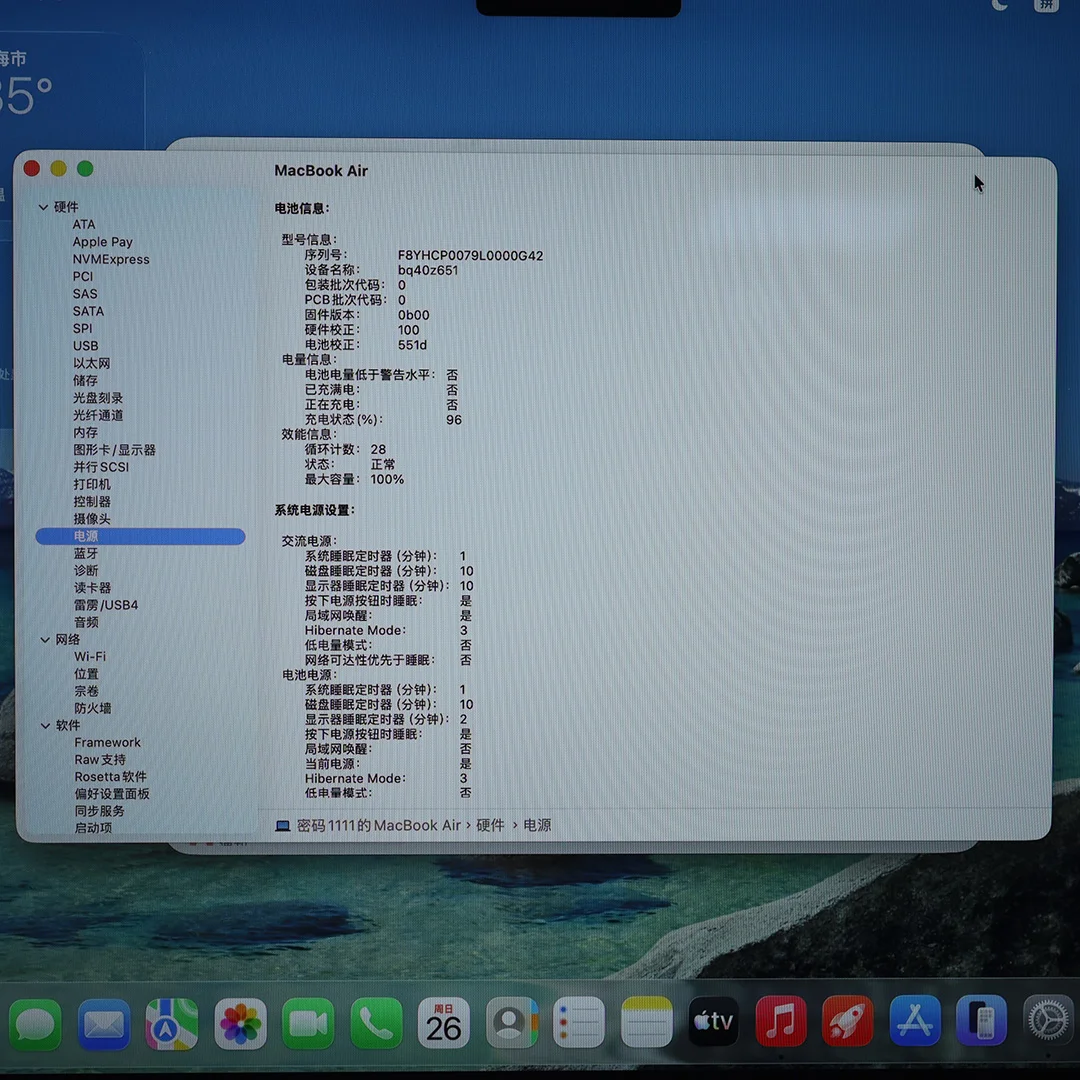Select 偏好设置面板 in the sidebar
Screen dimensions: 1080x1080
[x=112, y=794]
